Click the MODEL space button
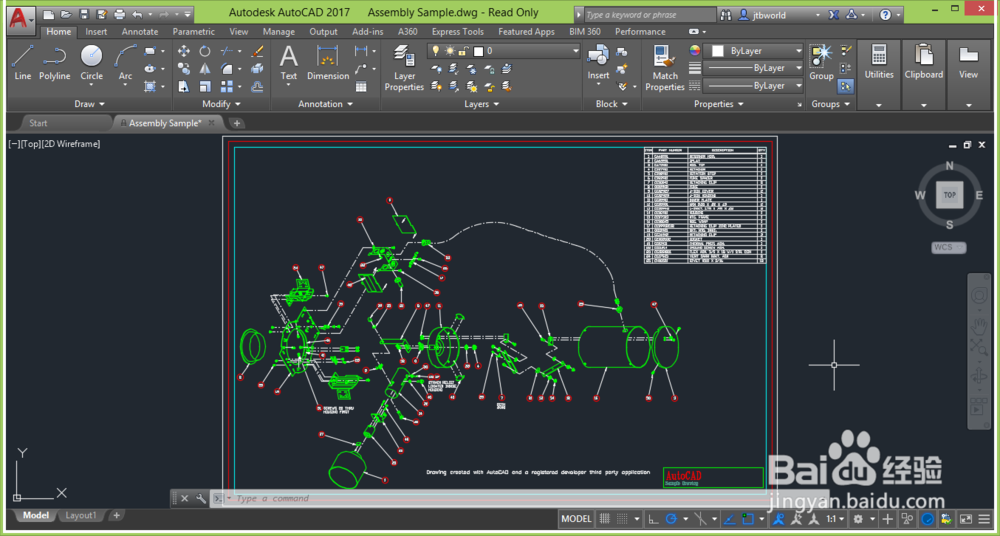 coord(576,519)
